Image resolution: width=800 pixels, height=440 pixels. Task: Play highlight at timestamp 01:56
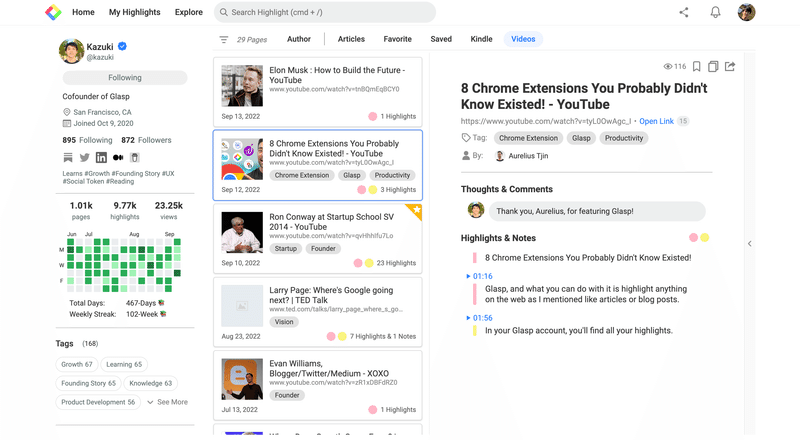(x=479, y=318)
